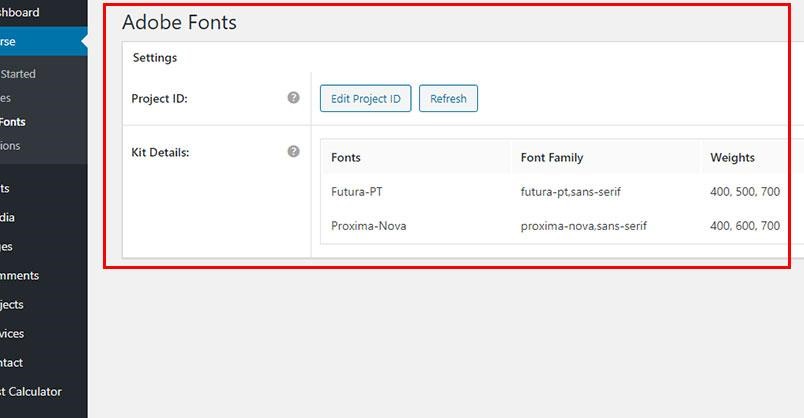Open the Kit Details help icon
This screenshot has height=418, width=804.
click(293, 151)
